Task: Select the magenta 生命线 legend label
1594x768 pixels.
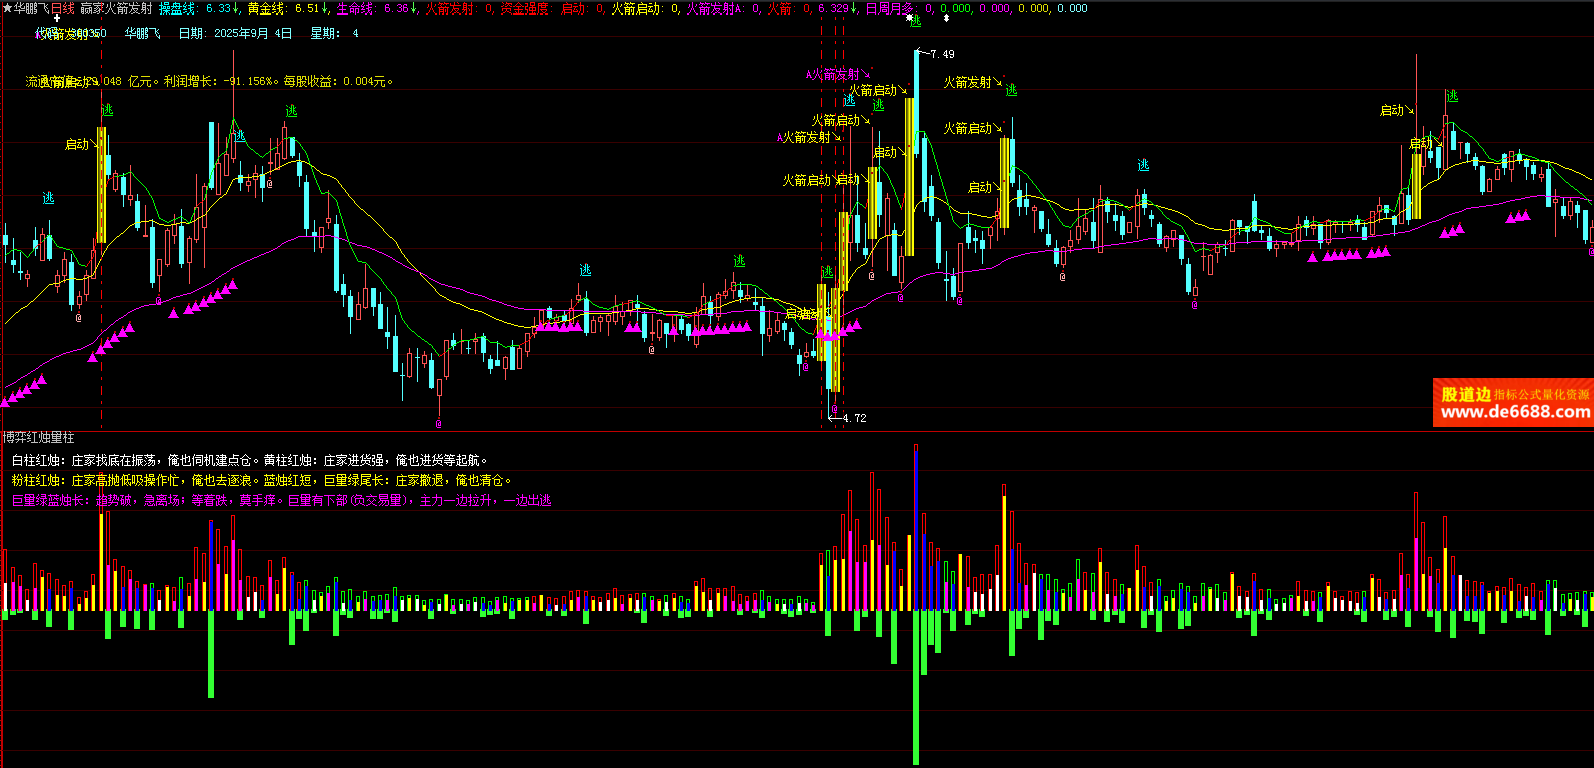Action: coord(355,8)
